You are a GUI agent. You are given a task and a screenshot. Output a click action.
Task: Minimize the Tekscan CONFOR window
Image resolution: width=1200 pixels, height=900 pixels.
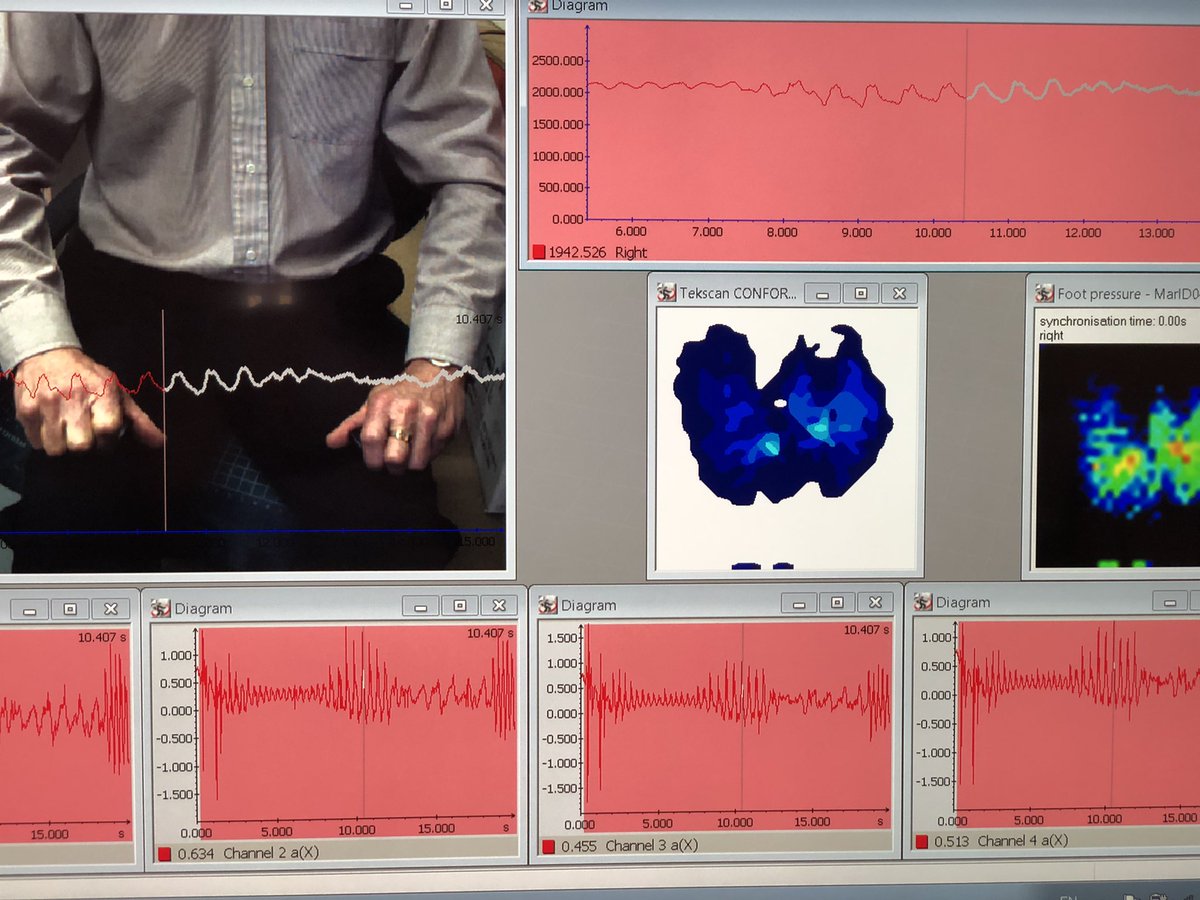click(x=823, y=293)
